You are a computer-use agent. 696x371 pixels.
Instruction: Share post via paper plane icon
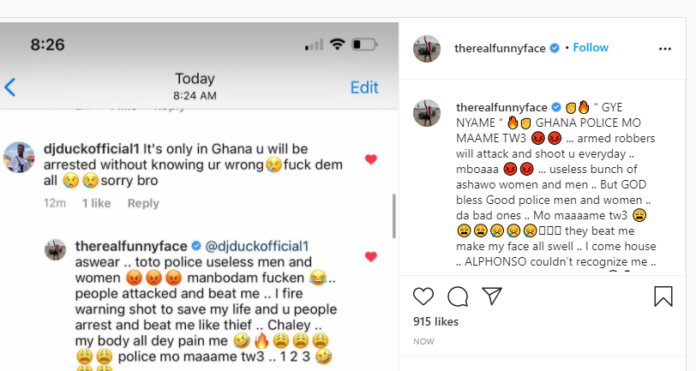tap(492, 296)
